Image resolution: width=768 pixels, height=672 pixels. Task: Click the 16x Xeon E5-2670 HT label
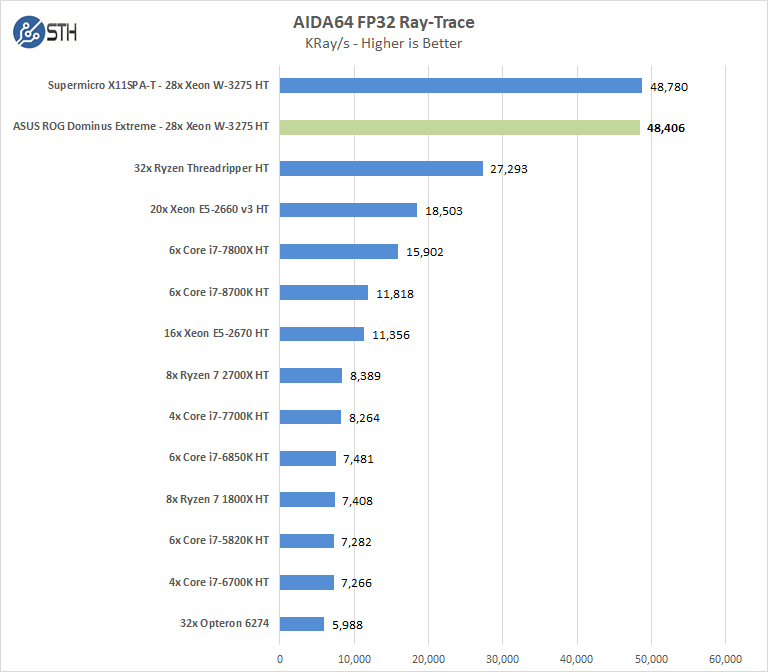point(216,334)
